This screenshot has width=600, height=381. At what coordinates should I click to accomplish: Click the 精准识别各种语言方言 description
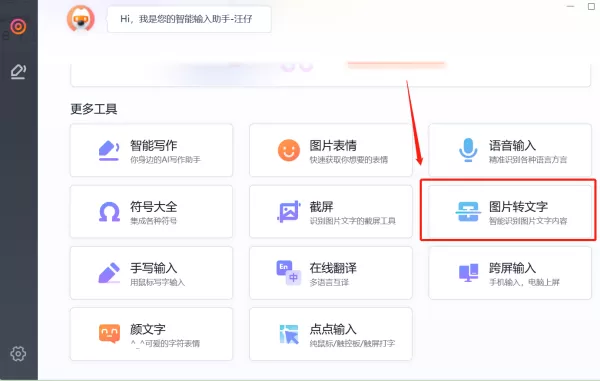coord(528,160)
